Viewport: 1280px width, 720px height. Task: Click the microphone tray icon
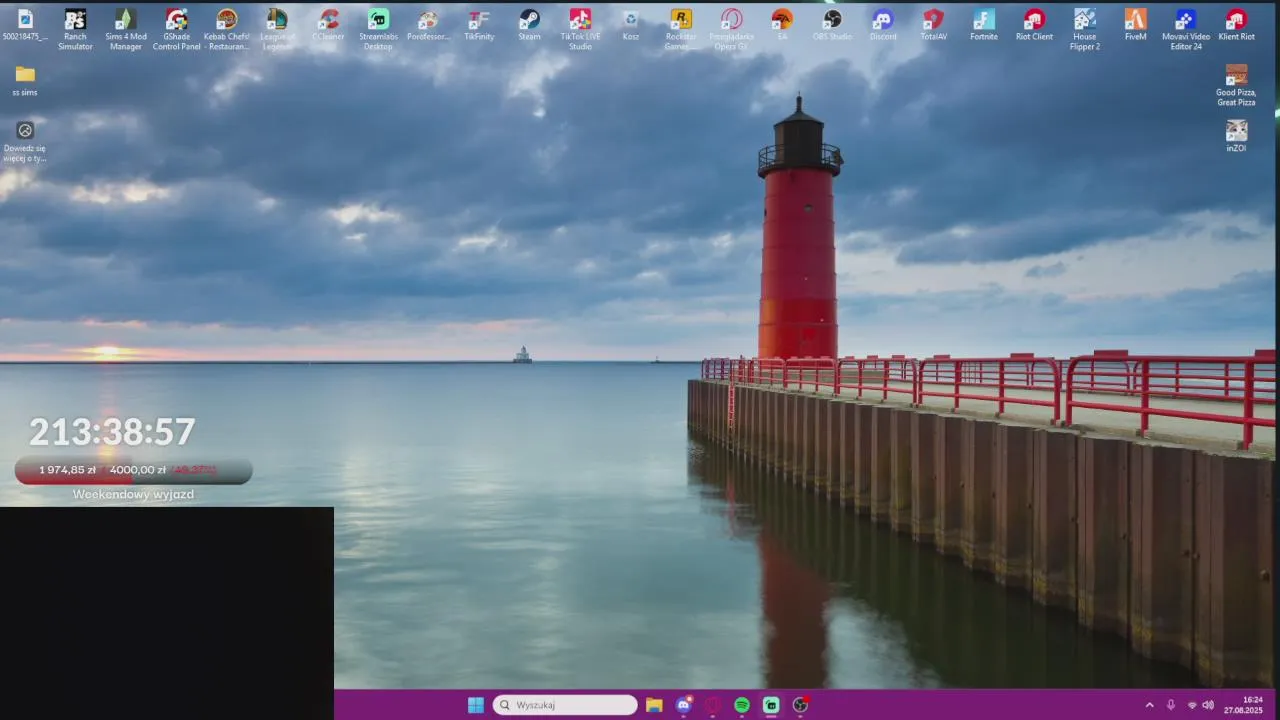1171,705
